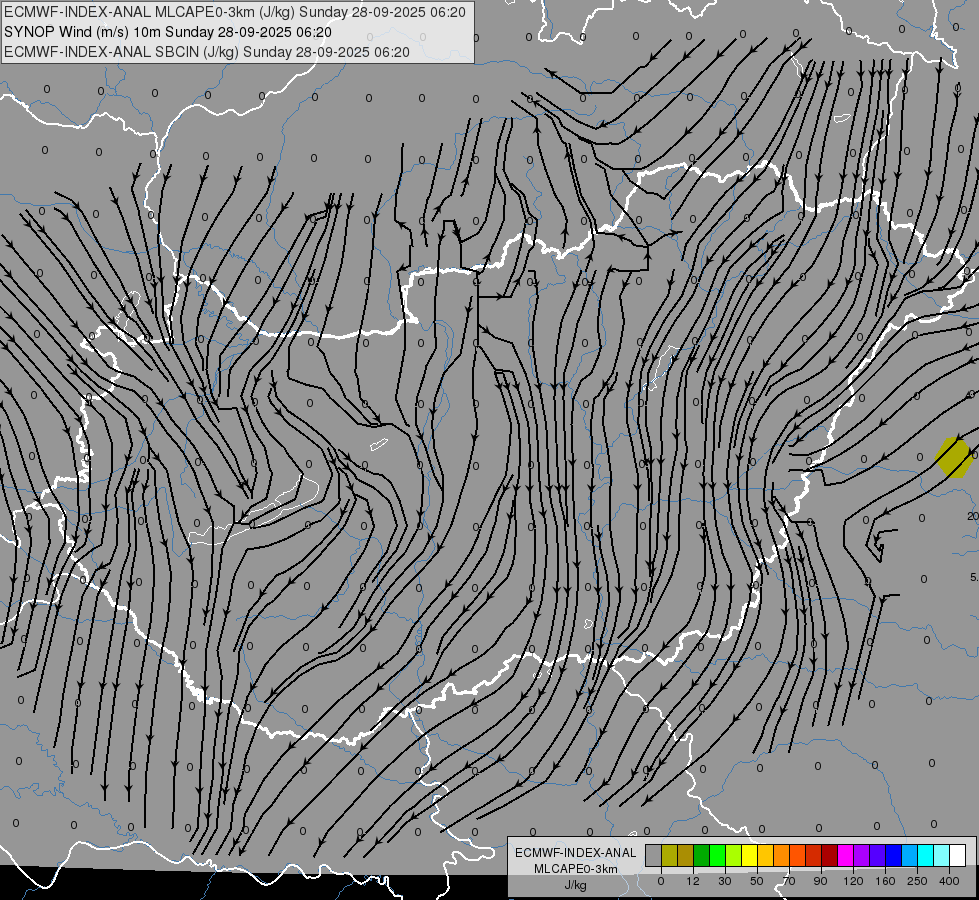Click the legend value label 50
The height and width of the screenshot is (900, 979).
pyautogui.click(x=757, y=881)
